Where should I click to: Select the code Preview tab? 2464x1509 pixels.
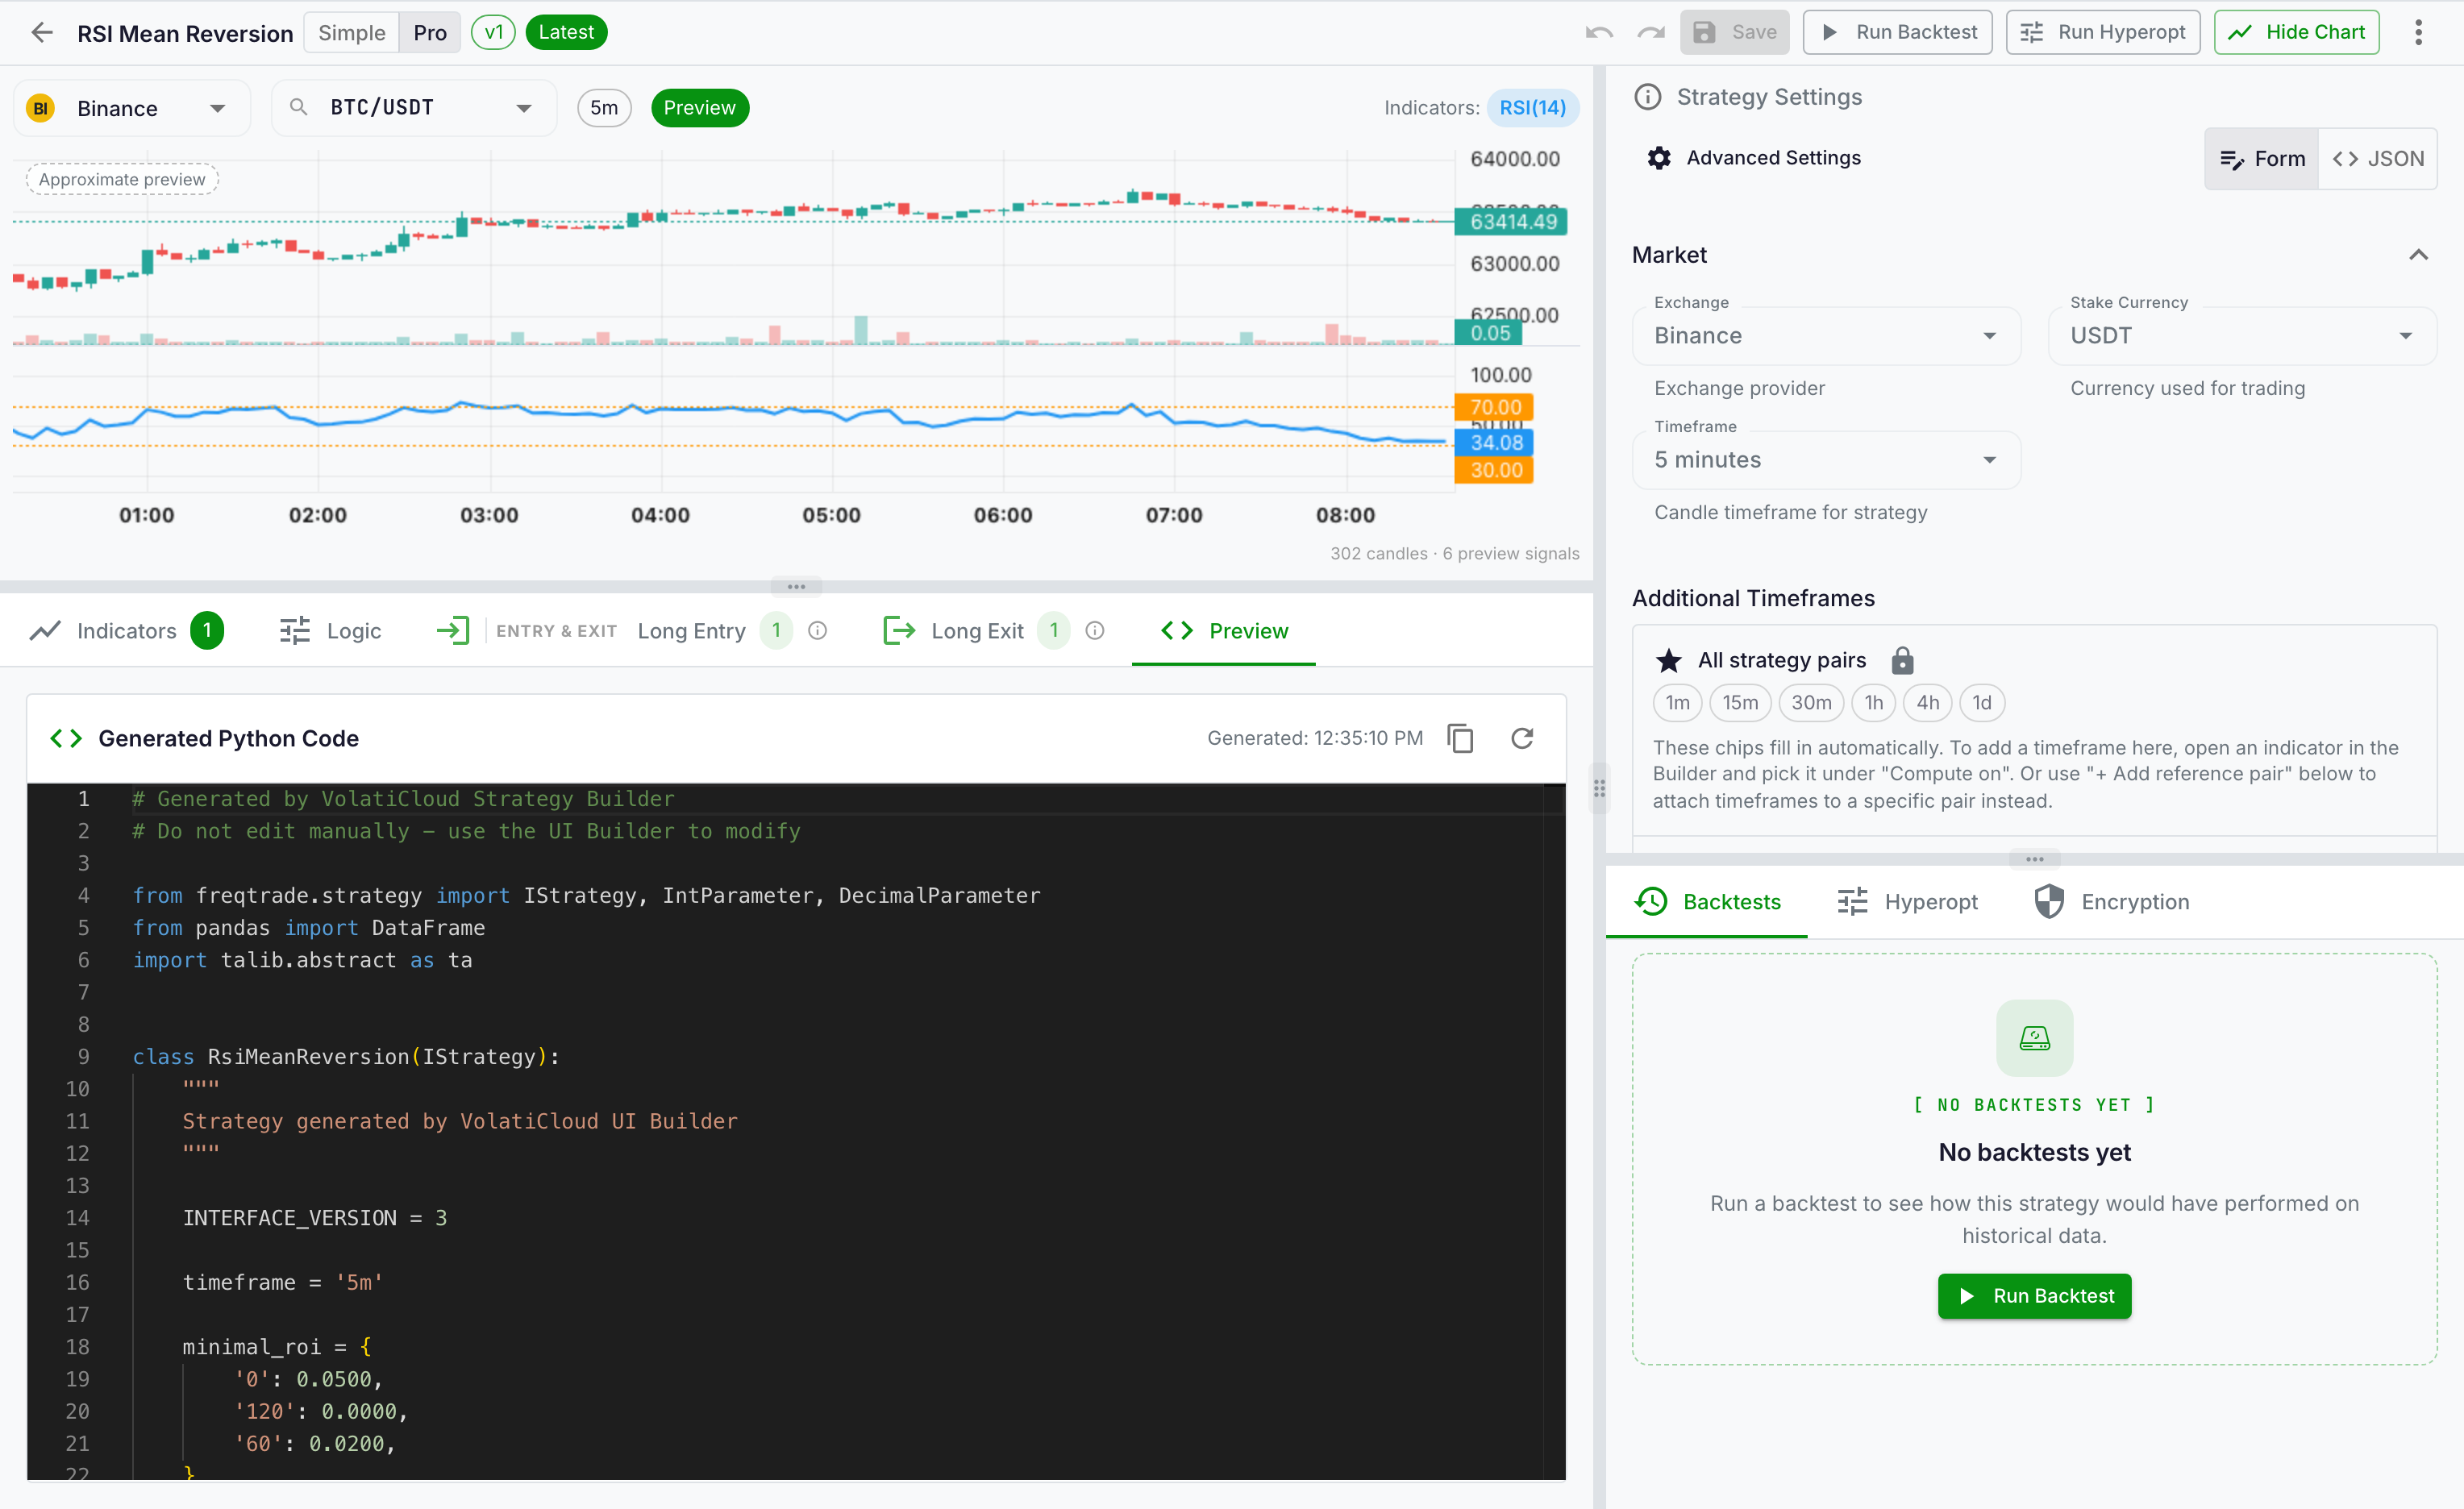click(x=1224, y=631)
